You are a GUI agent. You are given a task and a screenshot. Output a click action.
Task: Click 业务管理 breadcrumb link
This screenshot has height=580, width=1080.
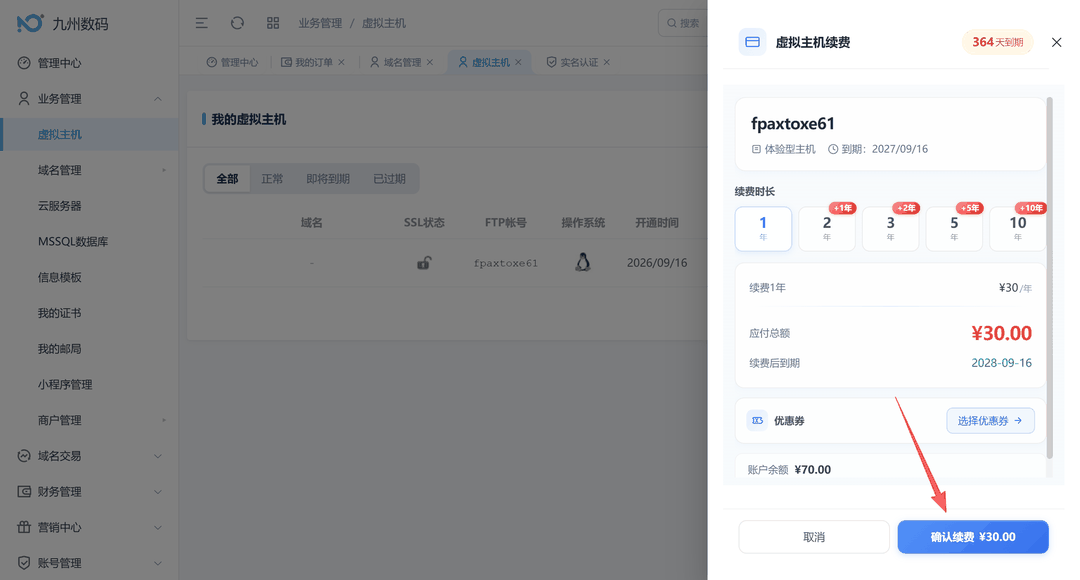click(320, 23)
